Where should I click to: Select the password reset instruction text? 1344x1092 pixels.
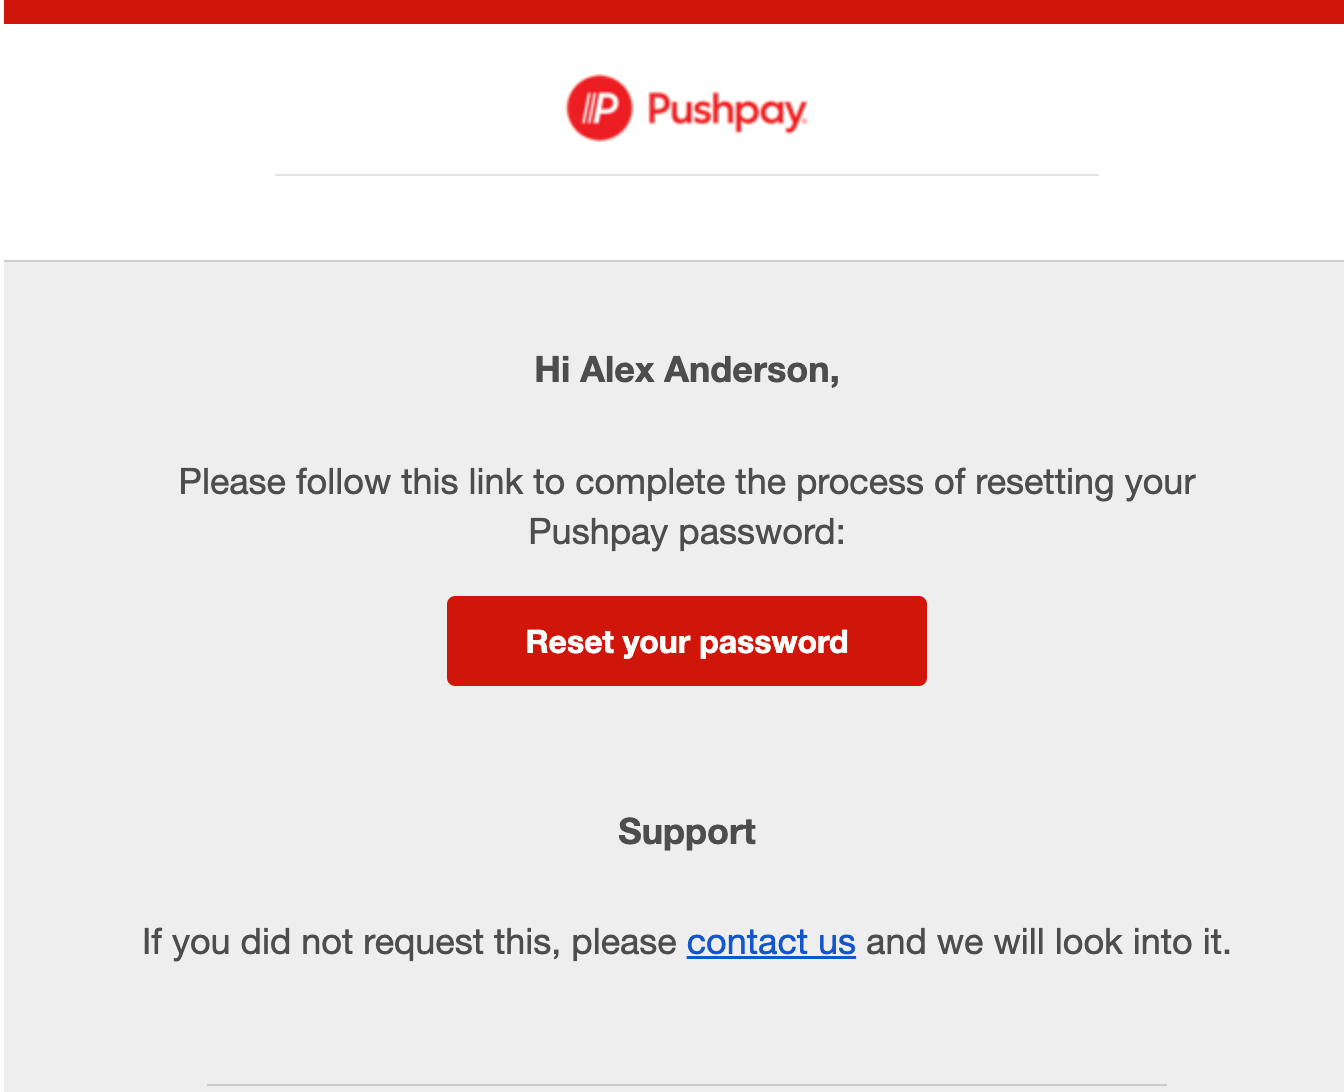[x=686, y=506]
